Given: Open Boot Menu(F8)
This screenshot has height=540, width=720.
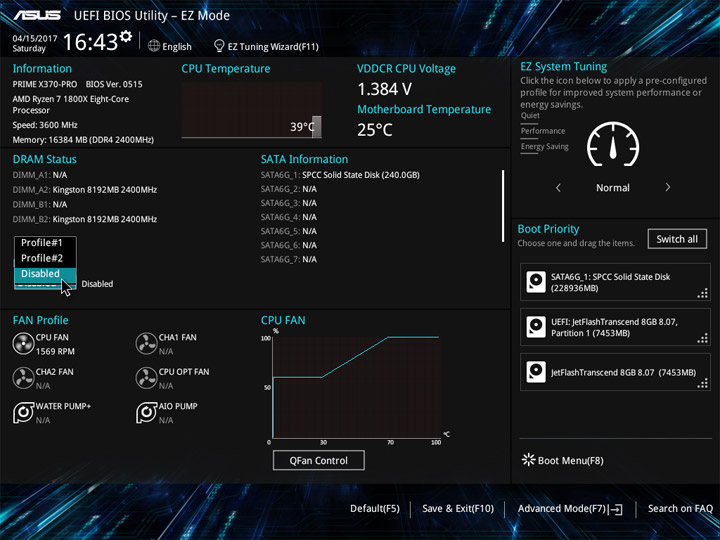Looking at the screenshot, I should (x=570, y=461).
